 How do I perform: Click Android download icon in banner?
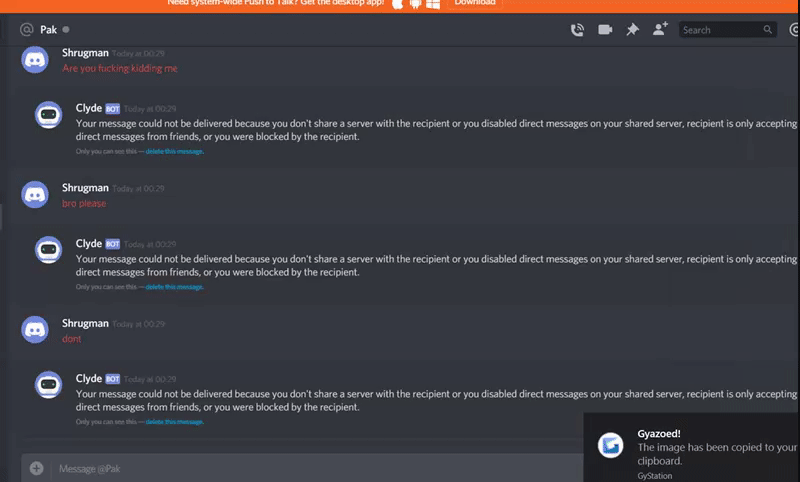415,4
